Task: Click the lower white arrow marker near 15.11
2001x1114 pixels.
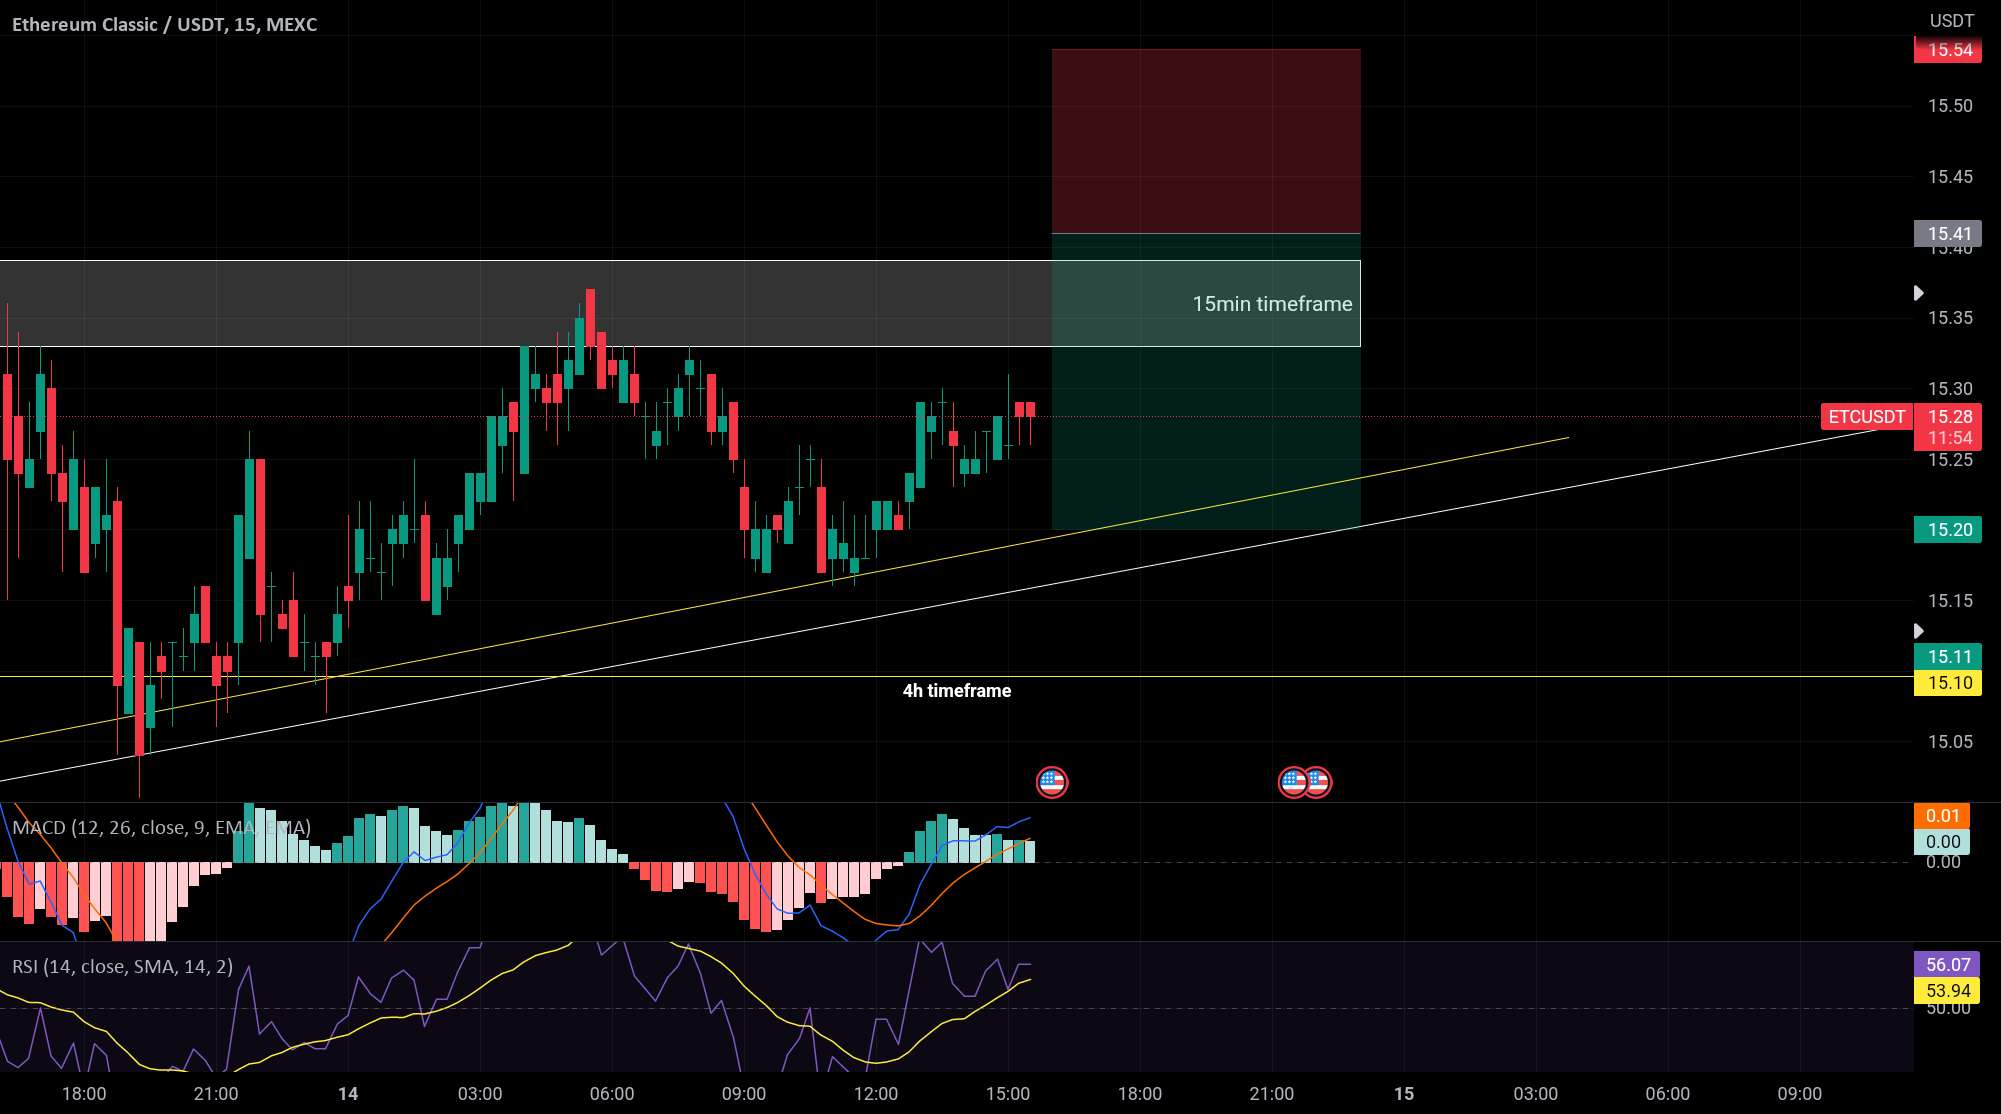Action: (x=1918, y=631)
